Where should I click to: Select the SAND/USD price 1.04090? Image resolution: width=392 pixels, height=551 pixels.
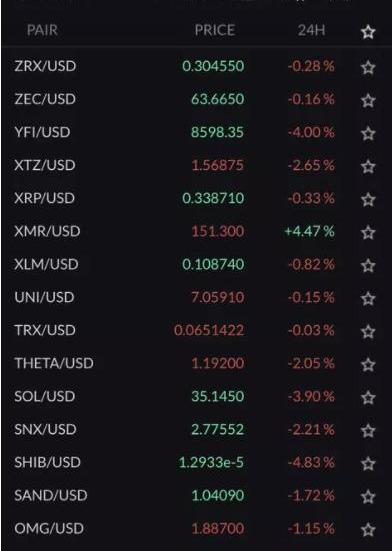[x=218, y=495]
